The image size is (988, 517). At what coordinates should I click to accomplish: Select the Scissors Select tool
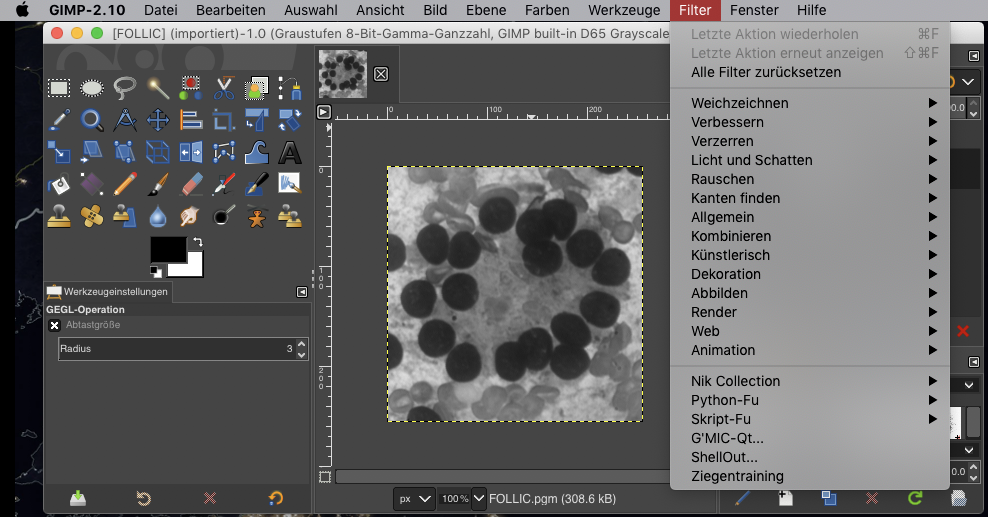tap(224, 89)
